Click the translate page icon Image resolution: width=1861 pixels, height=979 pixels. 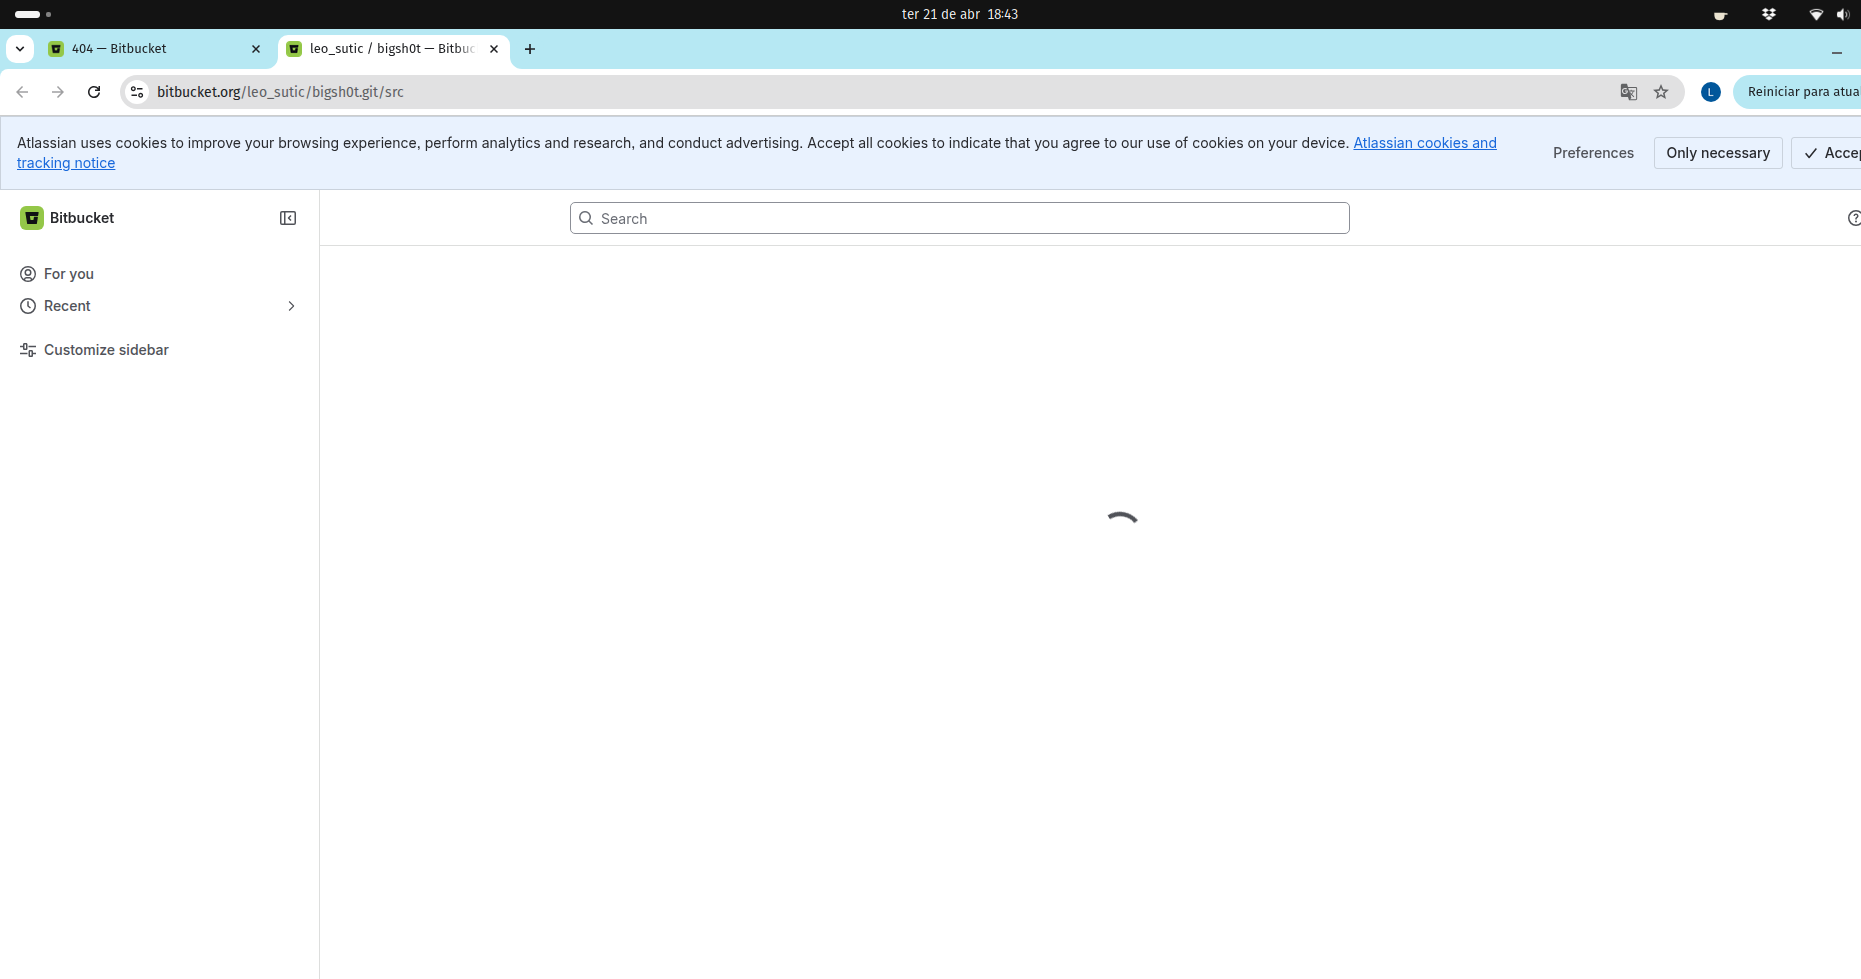[1629, 92]
